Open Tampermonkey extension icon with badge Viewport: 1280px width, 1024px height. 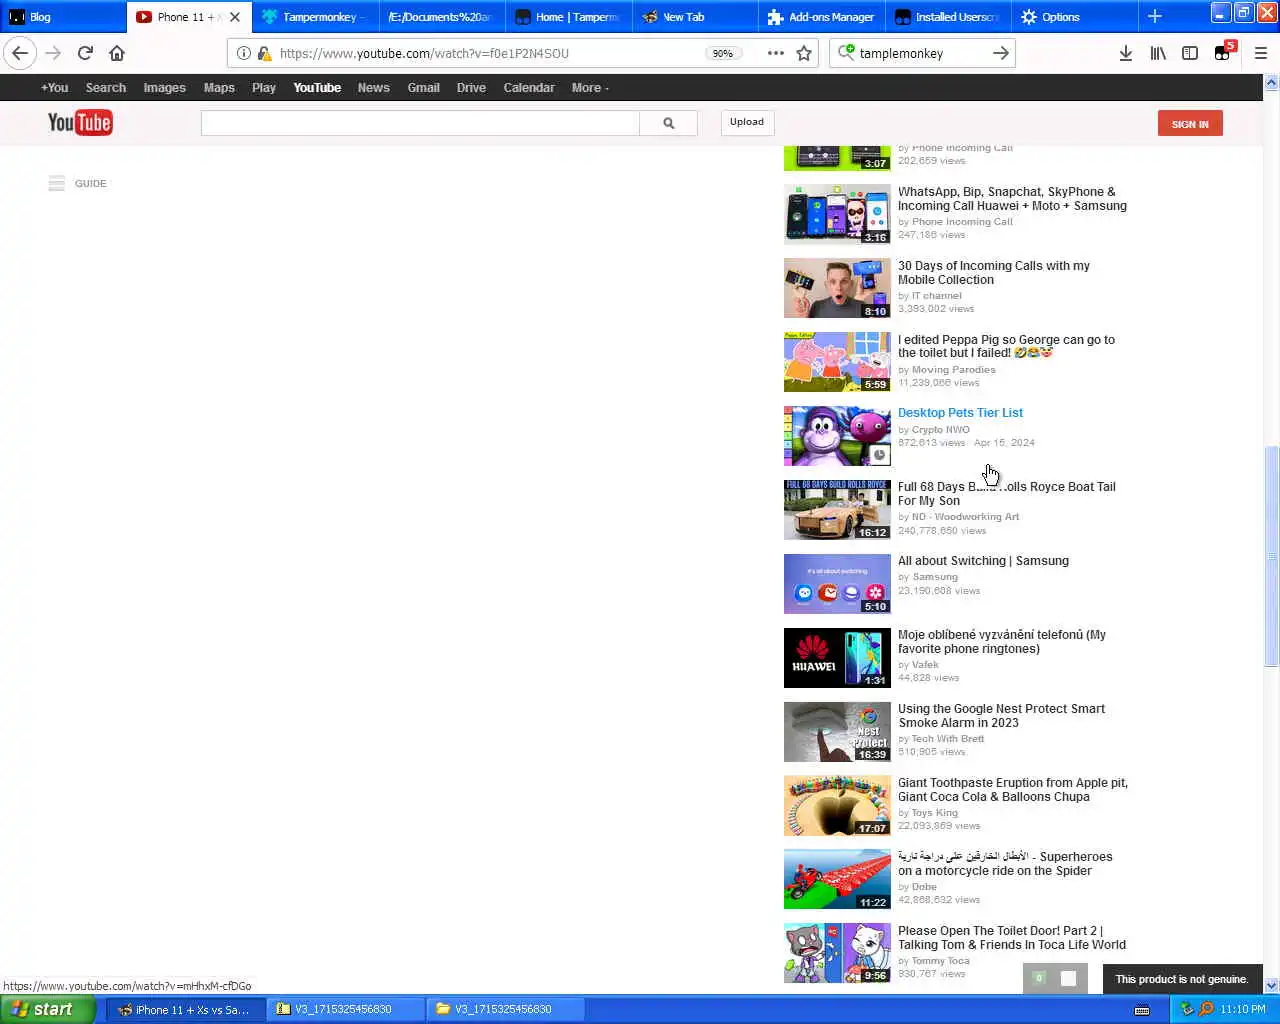(1223, 53)
